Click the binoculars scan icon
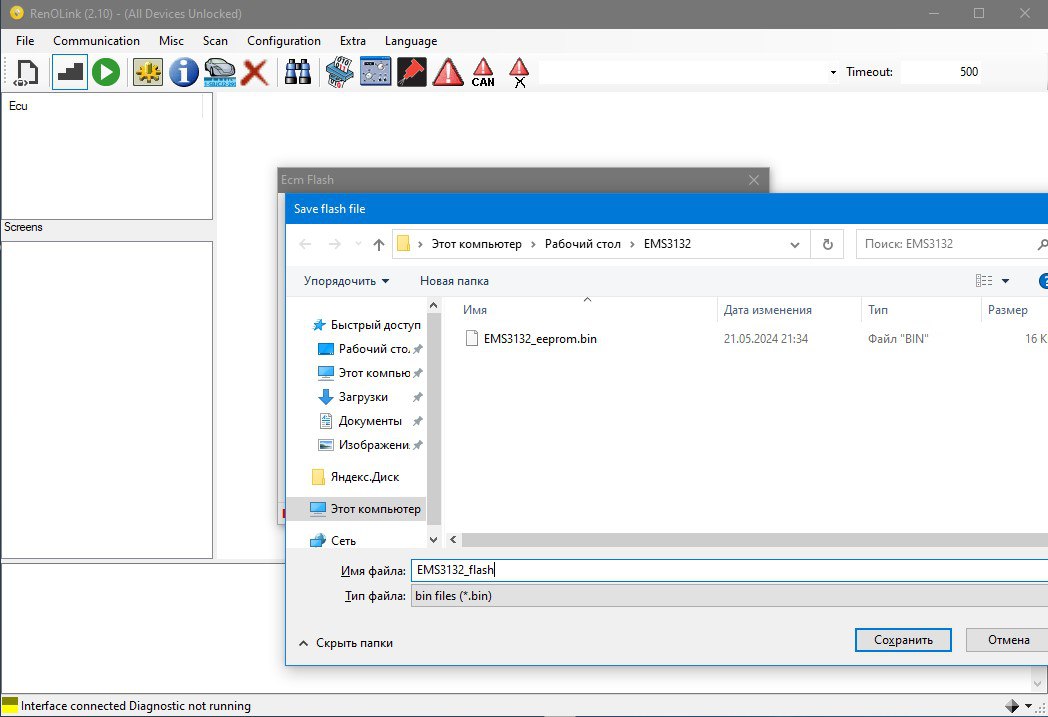Viewport: 1048px width, 717px height. click(x=298, y=72)
